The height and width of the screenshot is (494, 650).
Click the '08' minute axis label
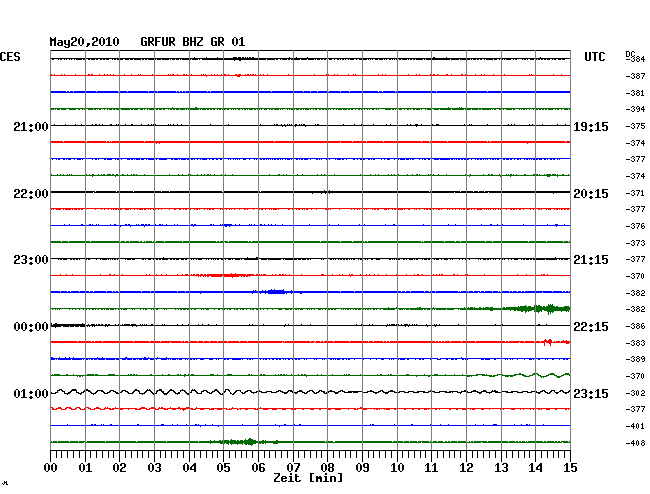click(x=327, y=468)
